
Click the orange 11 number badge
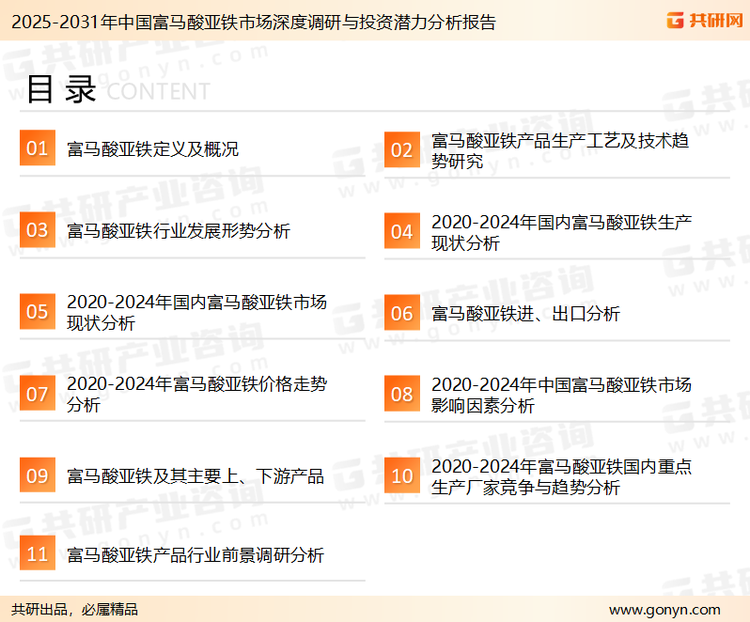pos(37,553)
